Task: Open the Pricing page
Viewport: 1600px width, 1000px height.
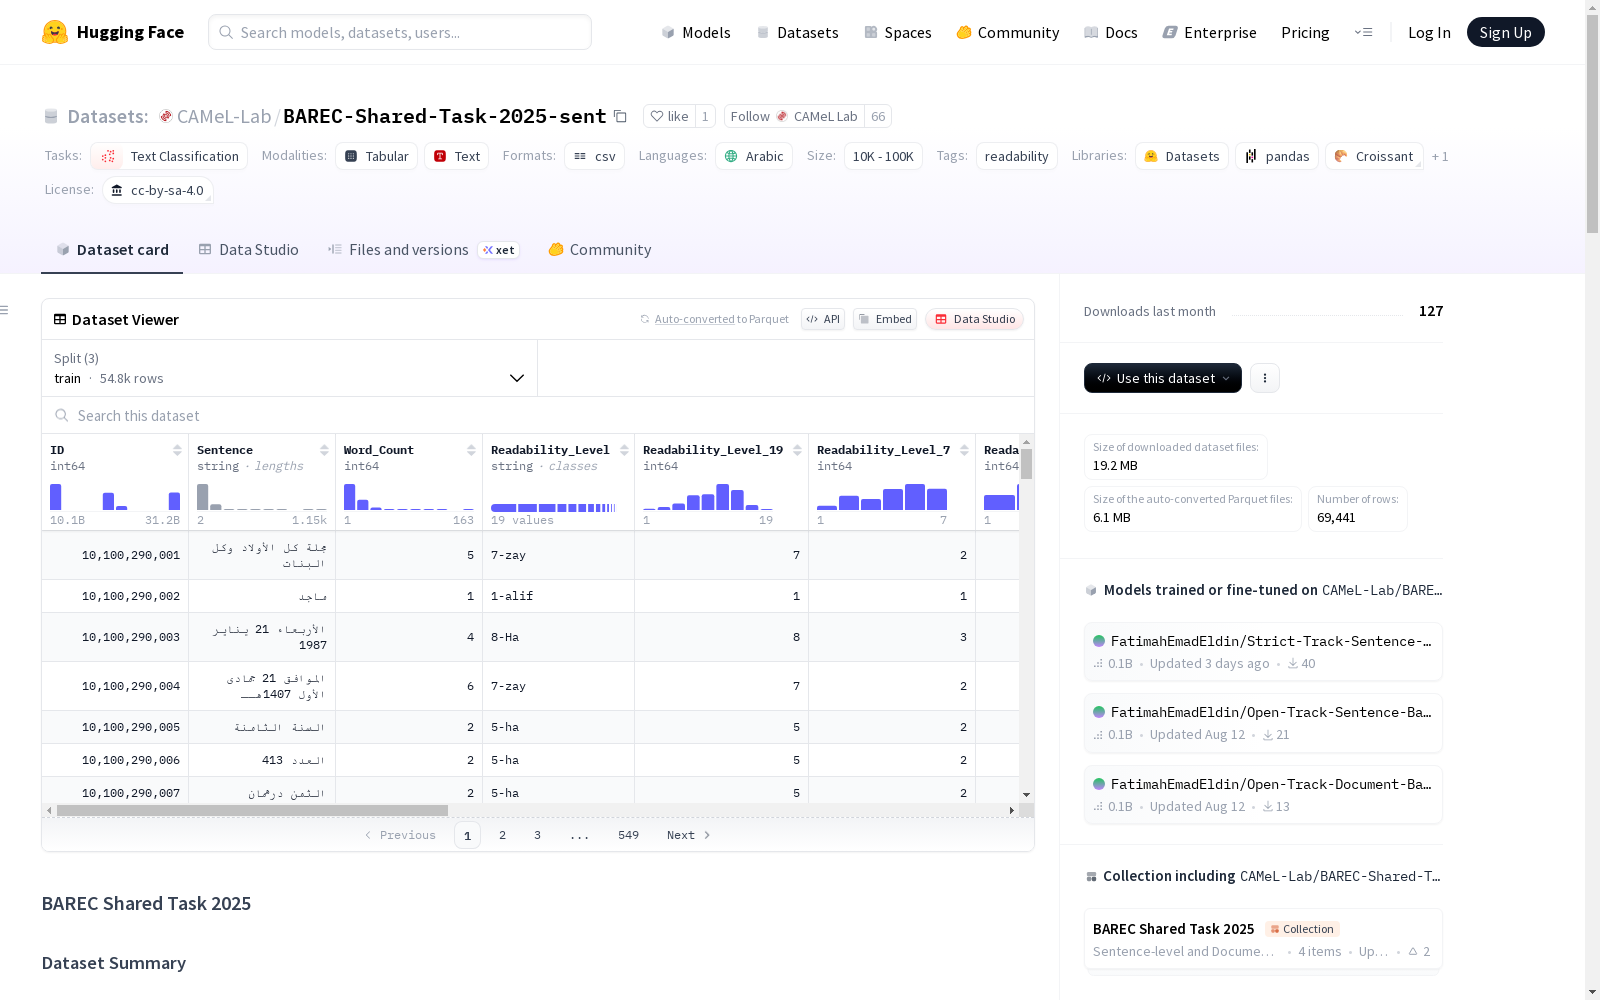Action: (1305, 32)
